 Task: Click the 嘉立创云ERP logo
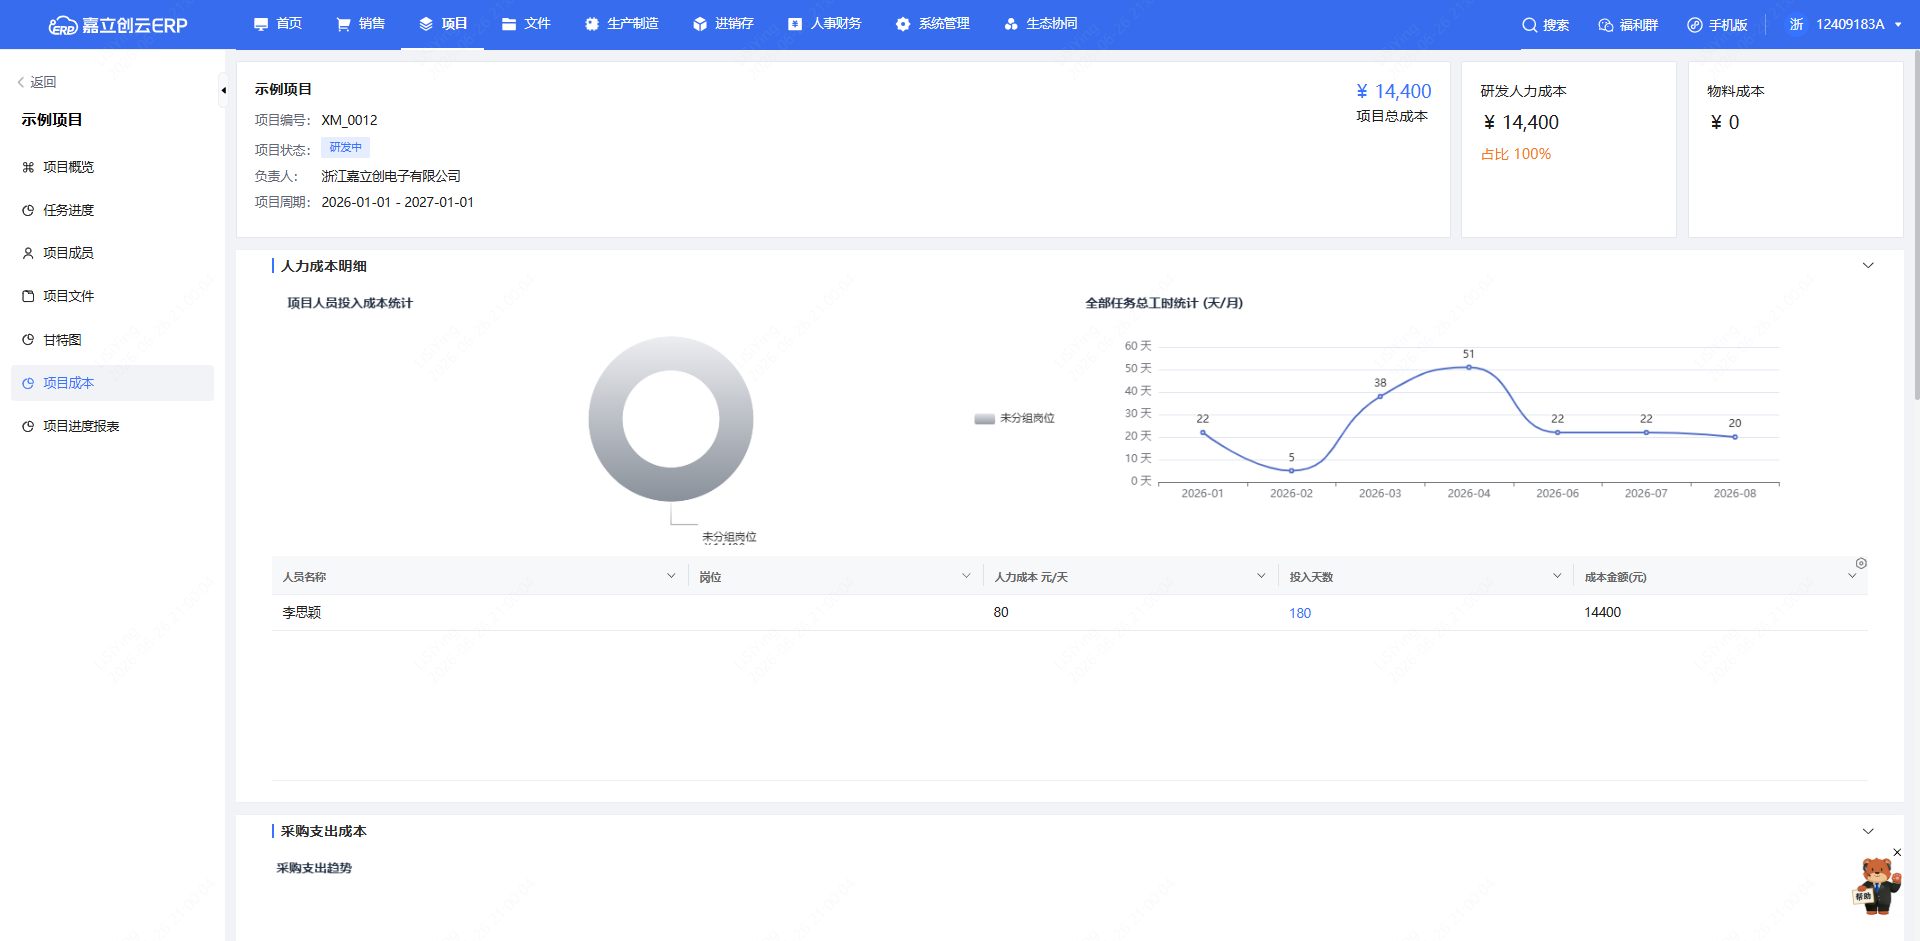tap(118, 25)
